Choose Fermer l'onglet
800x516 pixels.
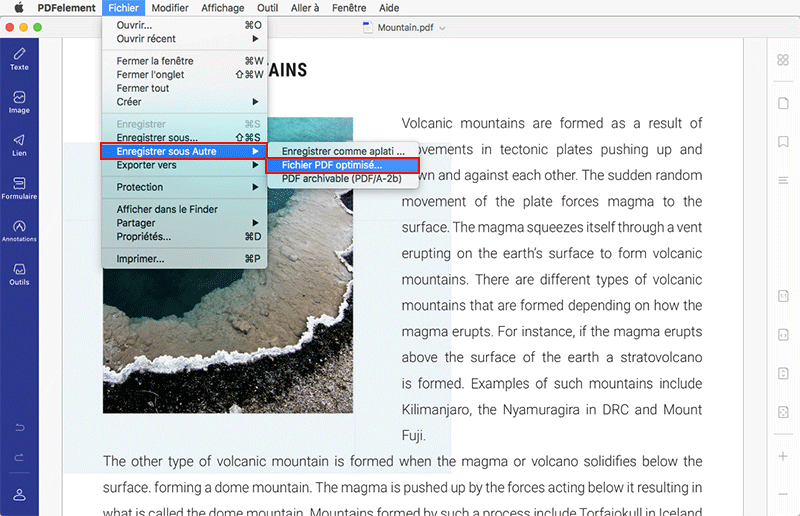(x=184, y=75)
